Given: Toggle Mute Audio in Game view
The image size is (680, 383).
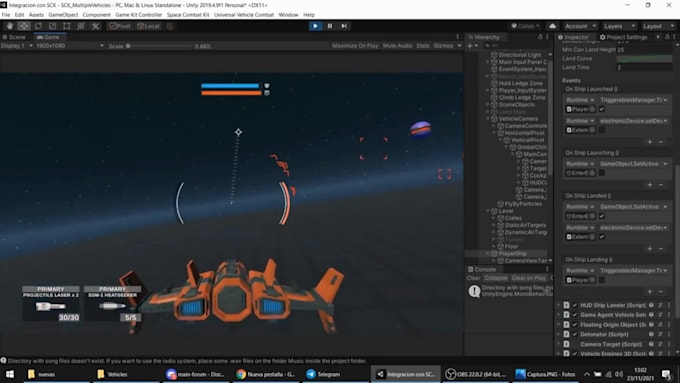Looking at the screenshot, I should point(397,46).
